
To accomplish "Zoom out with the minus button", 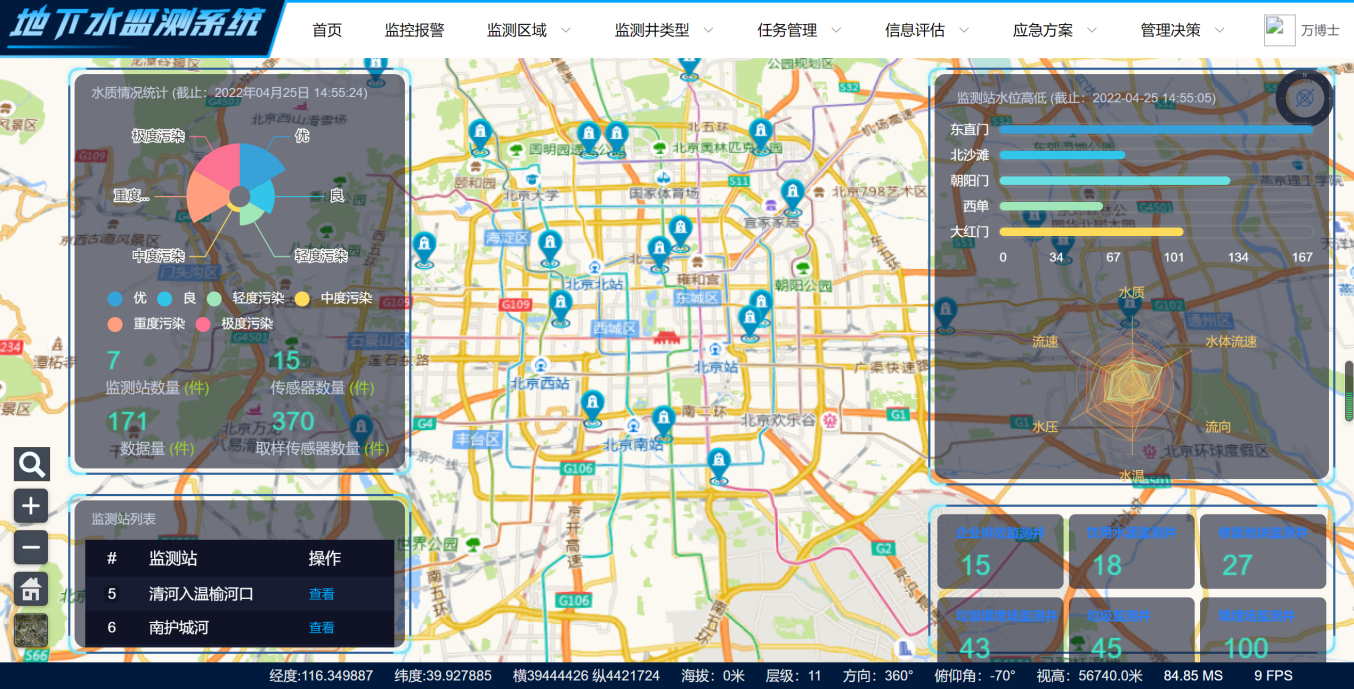I will click(32, 547).
